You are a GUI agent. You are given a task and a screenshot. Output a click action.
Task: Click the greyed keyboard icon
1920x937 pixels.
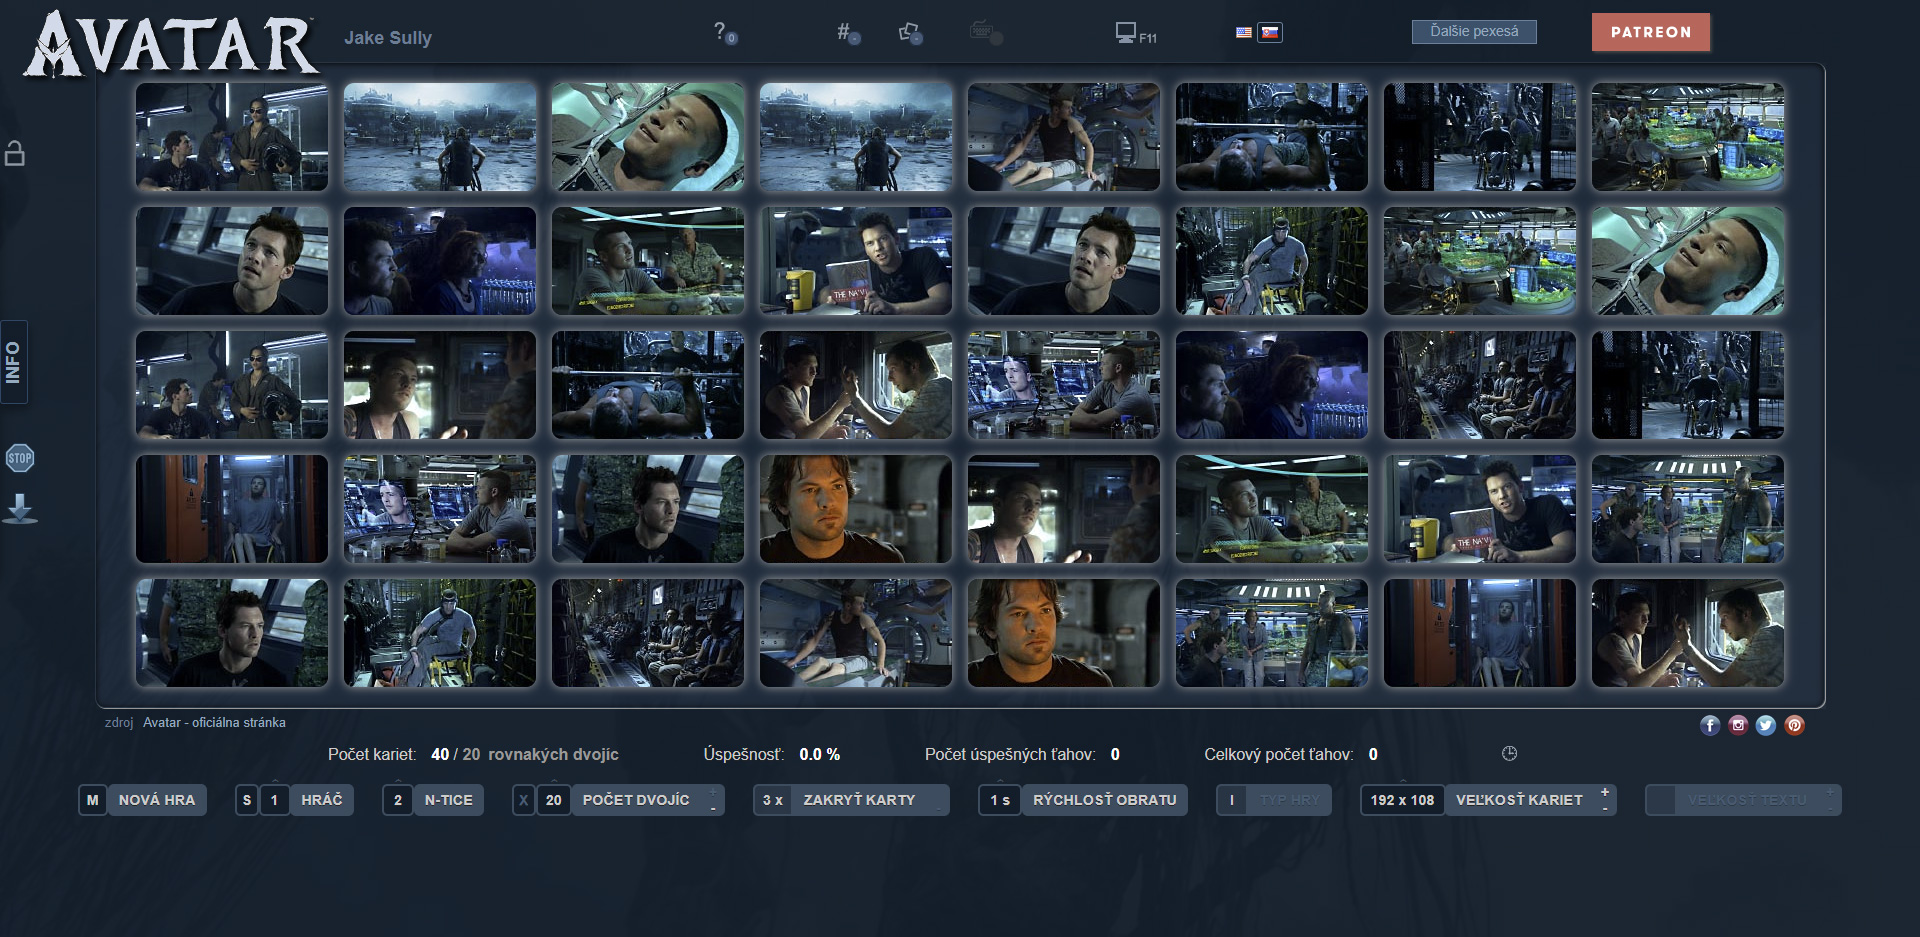tap(986, 33)
